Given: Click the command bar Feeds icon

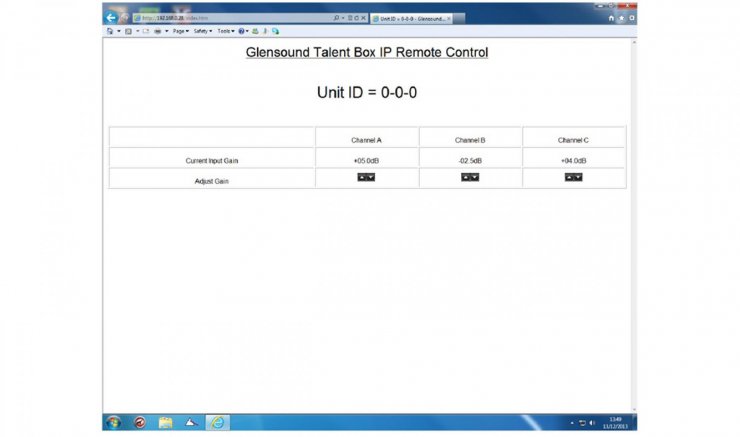Looking at the screenshot, I should 128,31.
